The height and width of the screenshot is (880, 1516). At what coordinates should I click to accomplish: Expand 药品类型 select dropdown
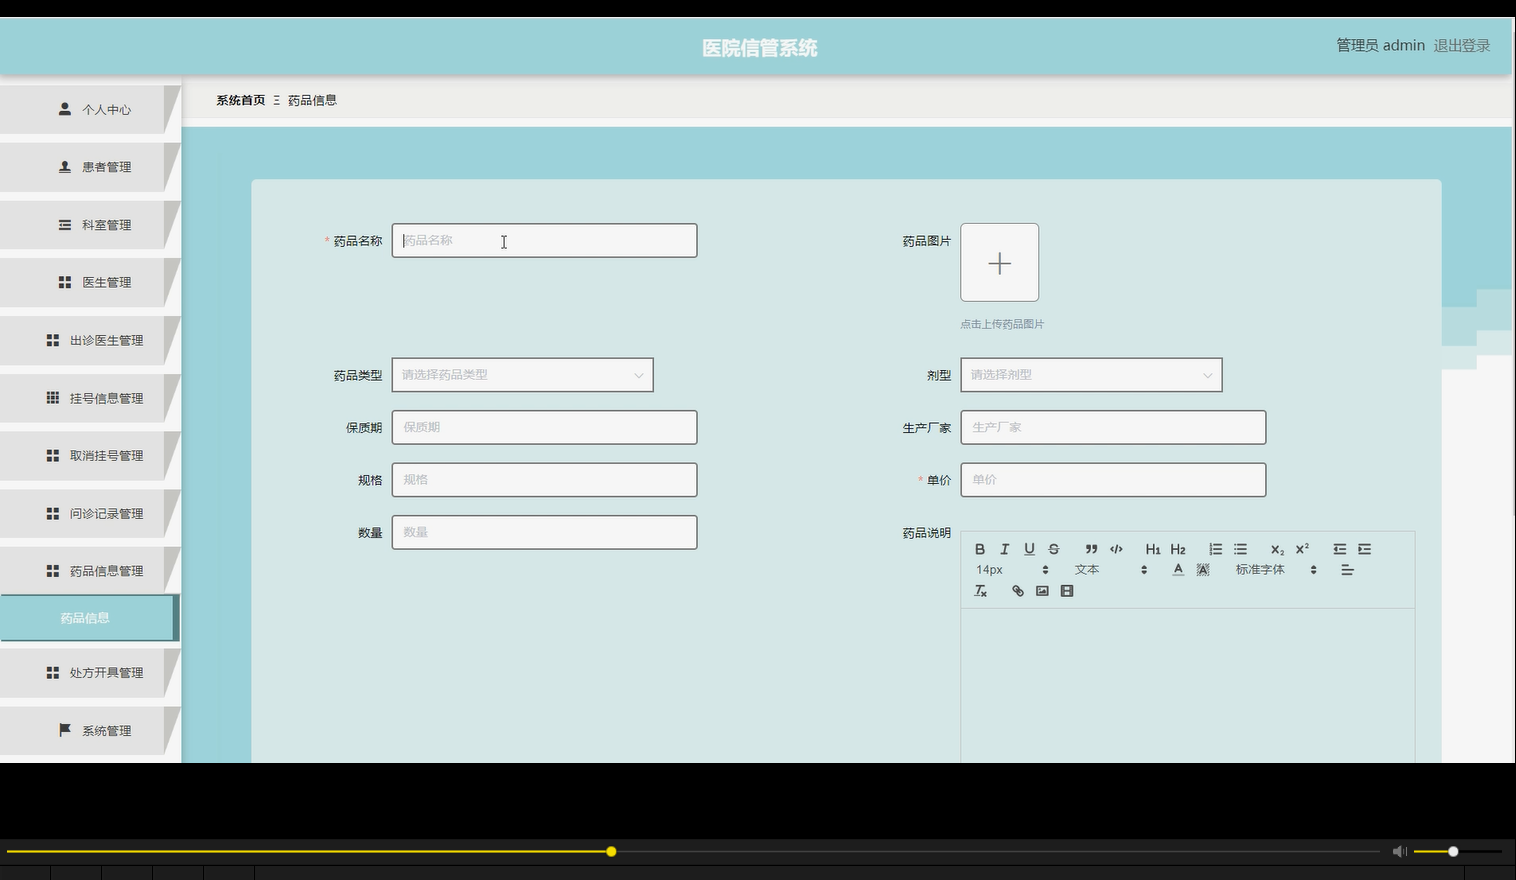click(522, 375)
